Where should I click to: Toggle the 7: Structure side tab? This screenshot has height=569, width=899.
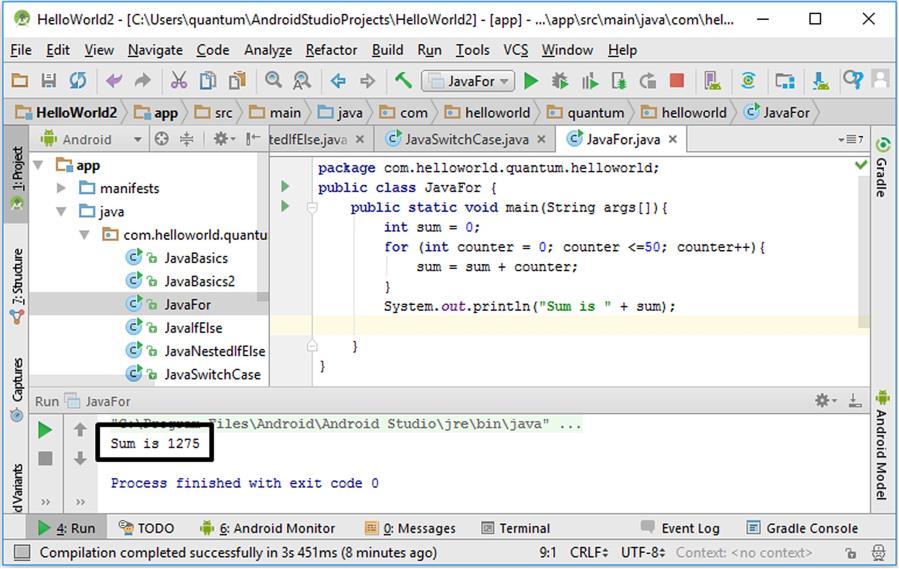(x=17, y=284)
